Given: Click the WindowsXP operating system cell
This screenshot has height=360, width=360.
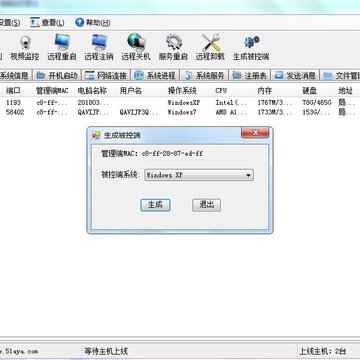Looking at the screenshot, I should tap(184, 103).
